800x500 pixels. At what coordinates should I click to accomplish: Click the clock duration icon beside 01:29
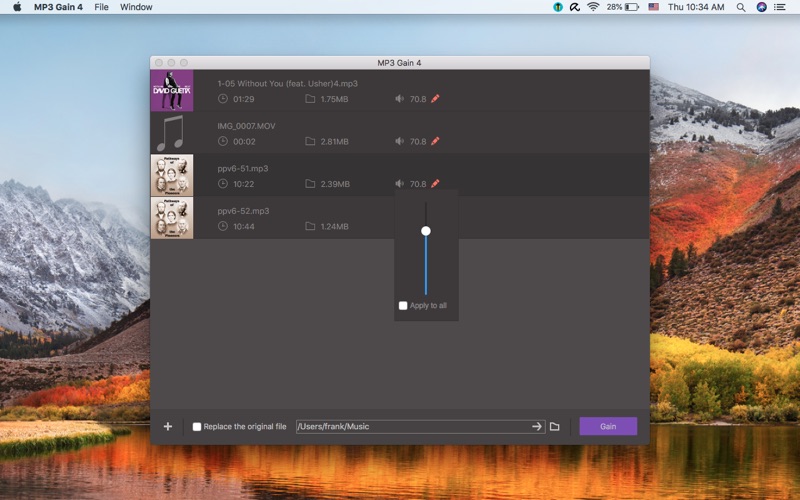click(x=222, y=98)
